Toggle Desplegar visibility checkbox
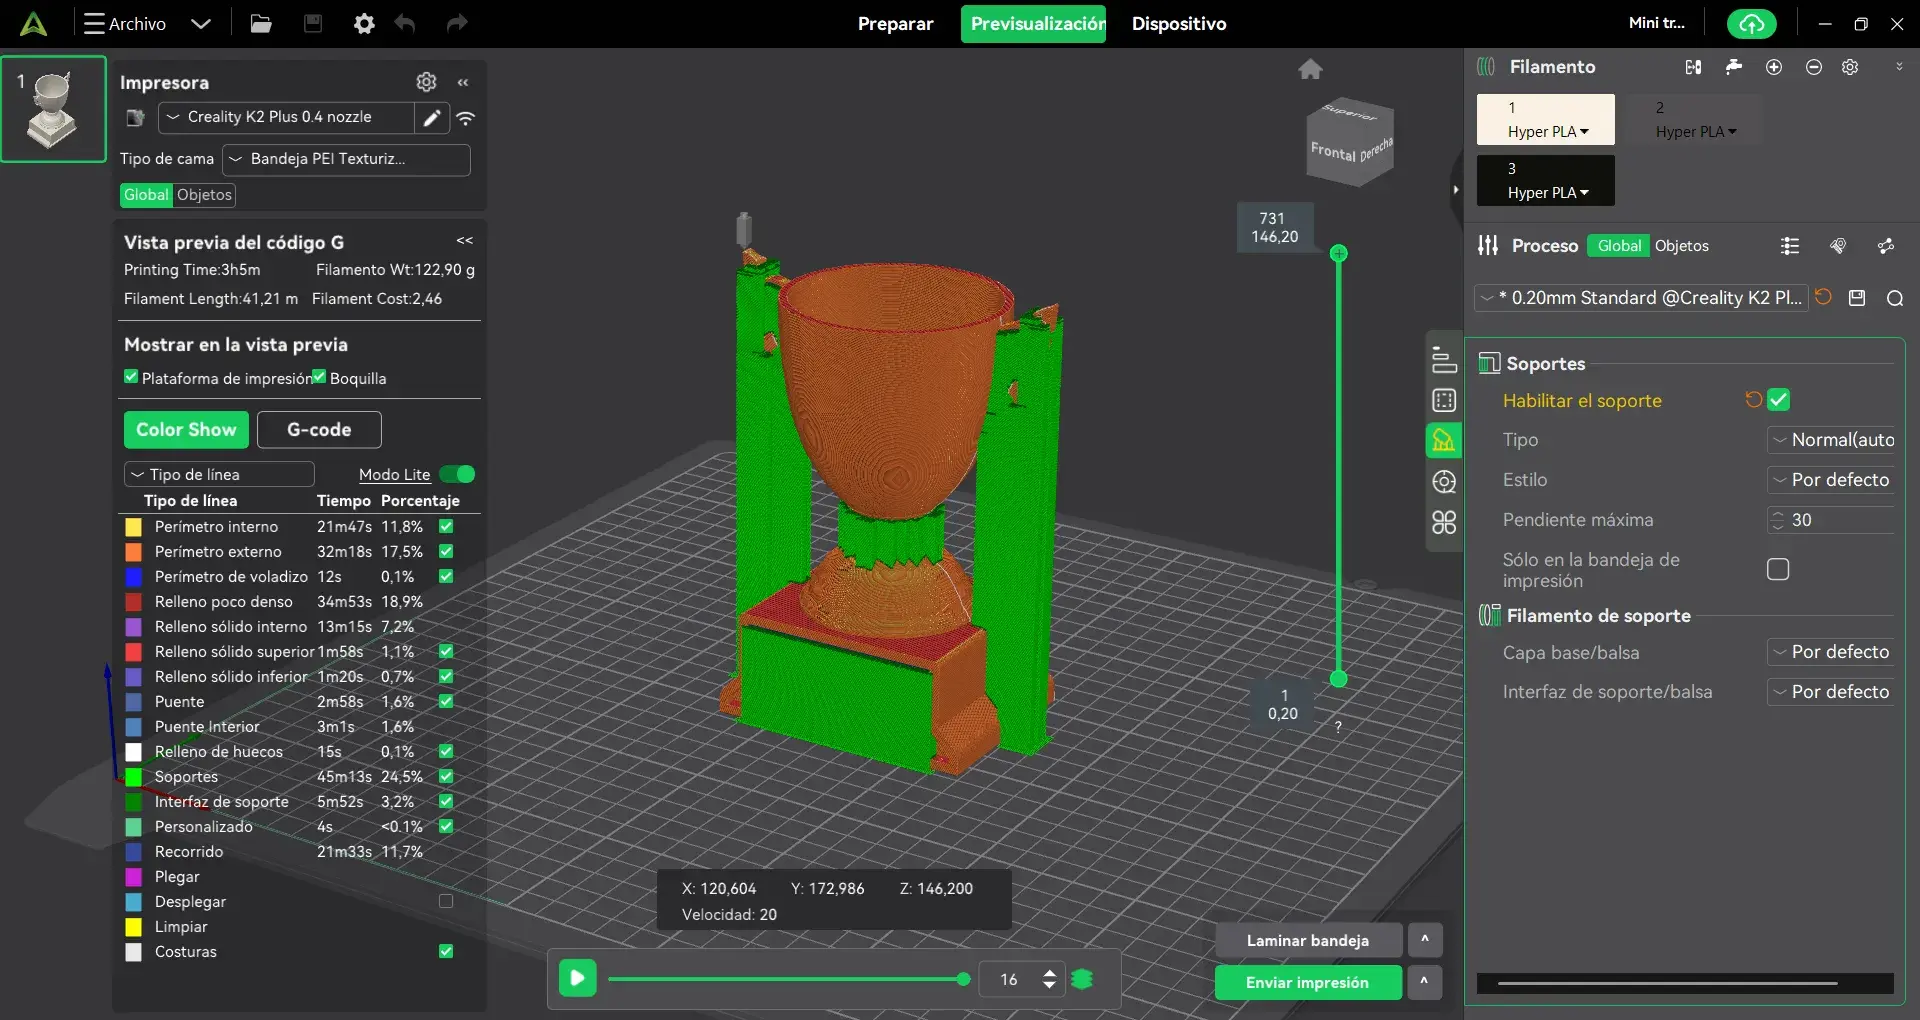The image size is (1920, 1020). click(446, 901)
